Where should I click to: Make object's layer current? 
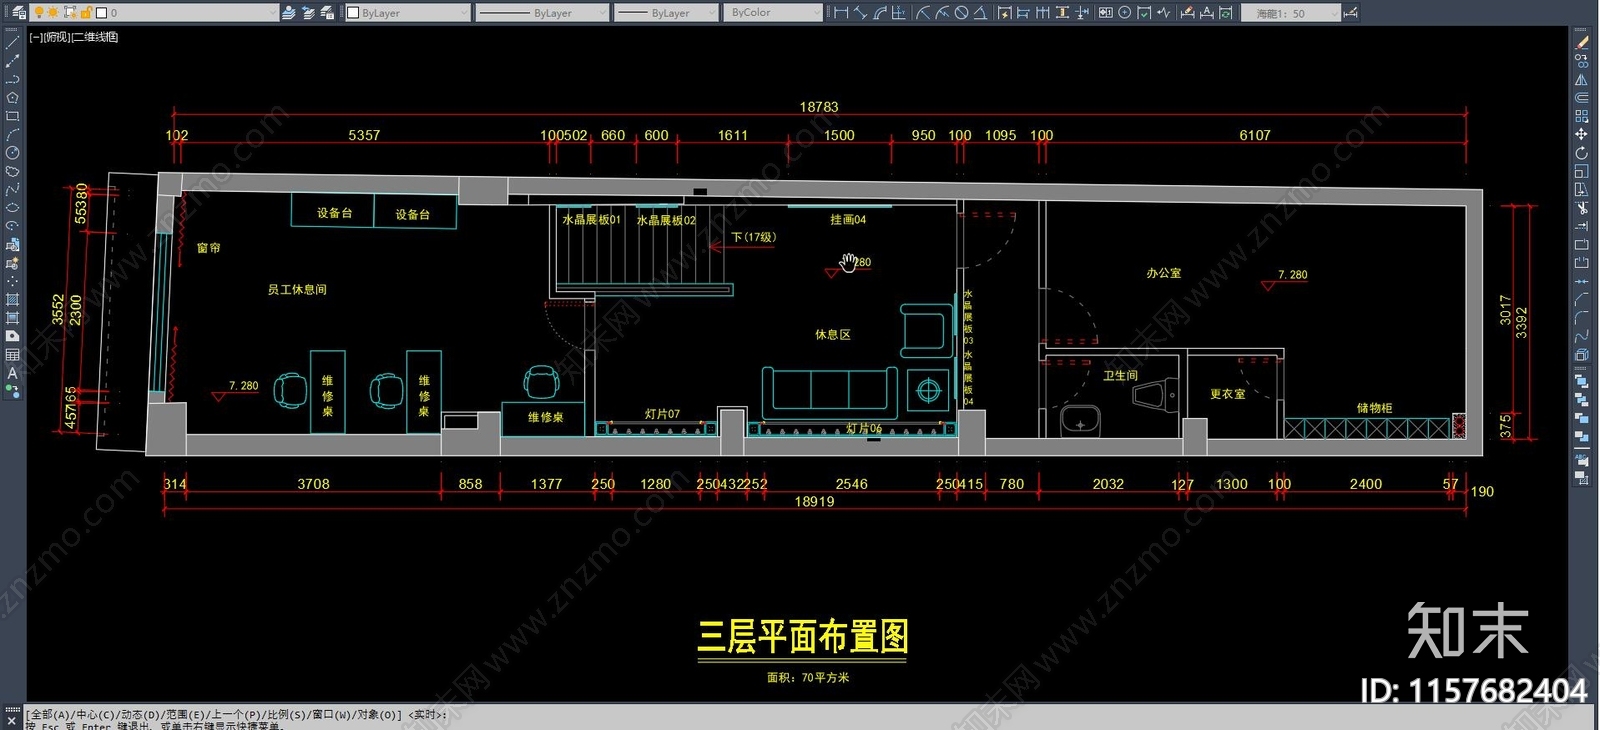pyautogui.click(x=288, y=13)
